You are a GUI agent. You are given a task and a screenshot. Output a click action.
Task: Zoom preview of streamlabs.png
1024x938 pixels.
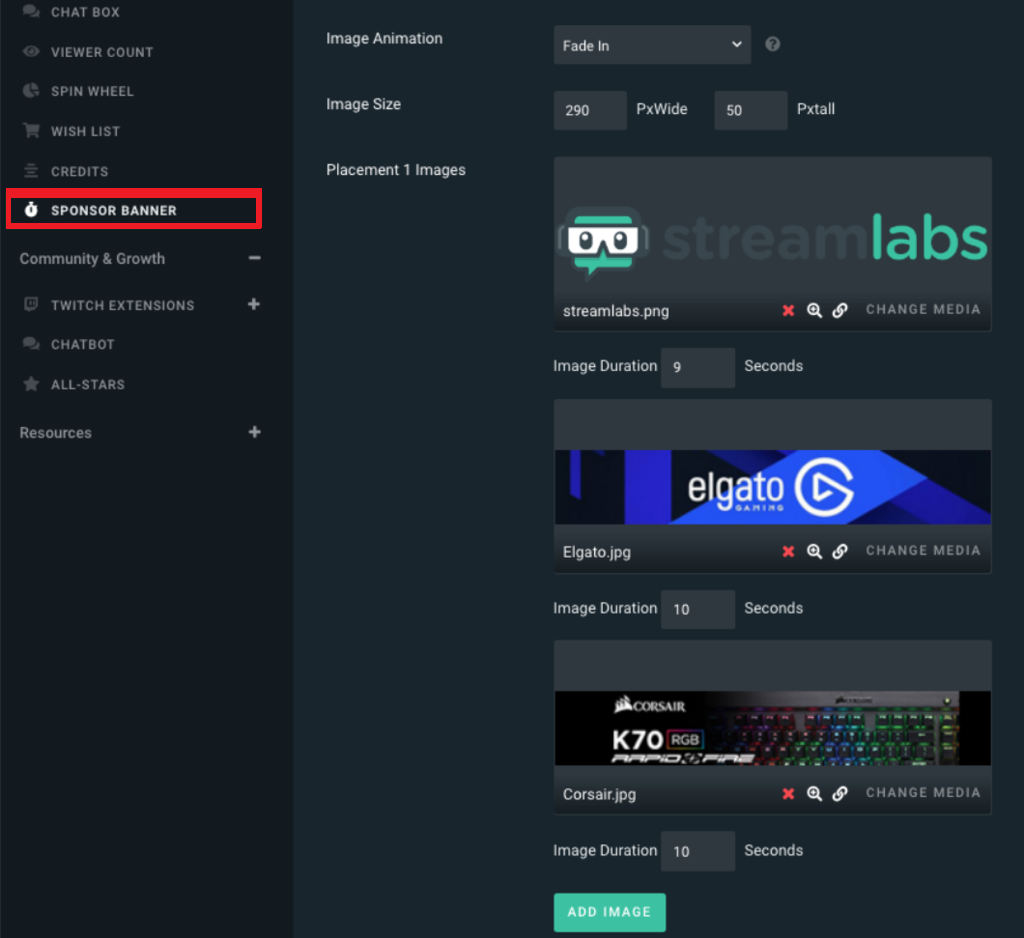pos(814,310)
